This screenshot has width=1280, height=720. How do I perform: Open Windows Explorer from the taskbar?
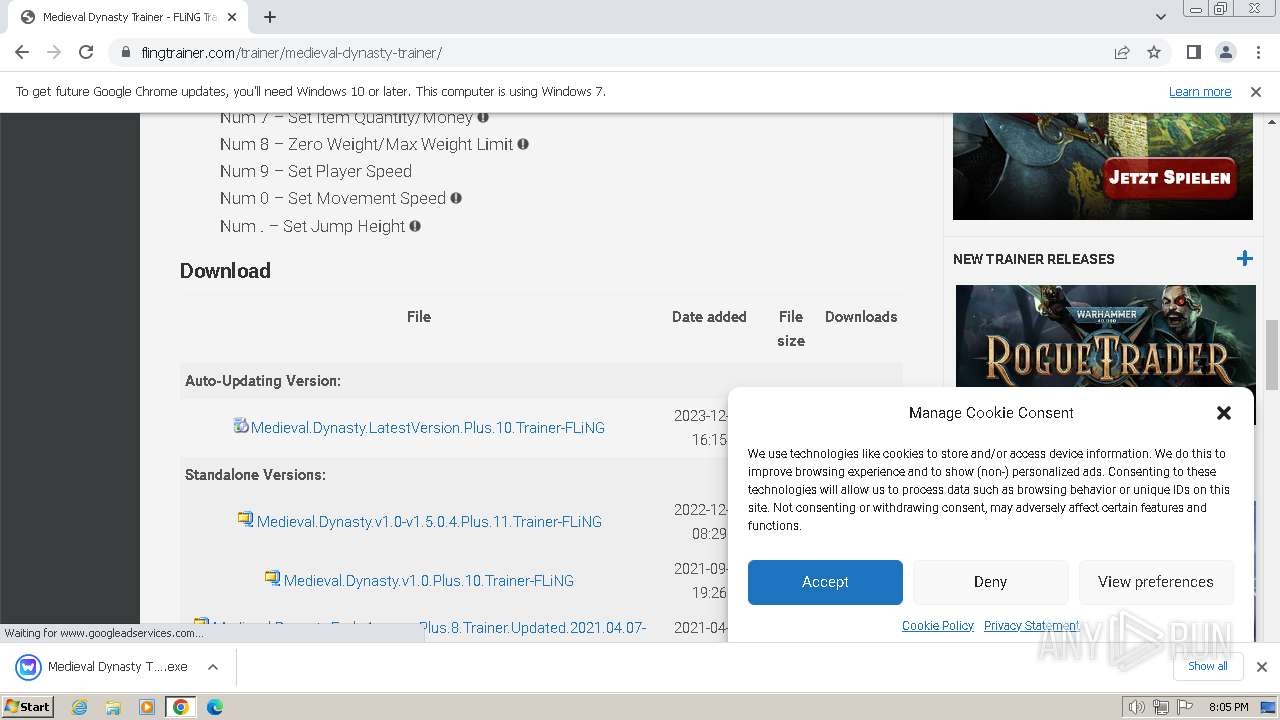tap(113, 707)
